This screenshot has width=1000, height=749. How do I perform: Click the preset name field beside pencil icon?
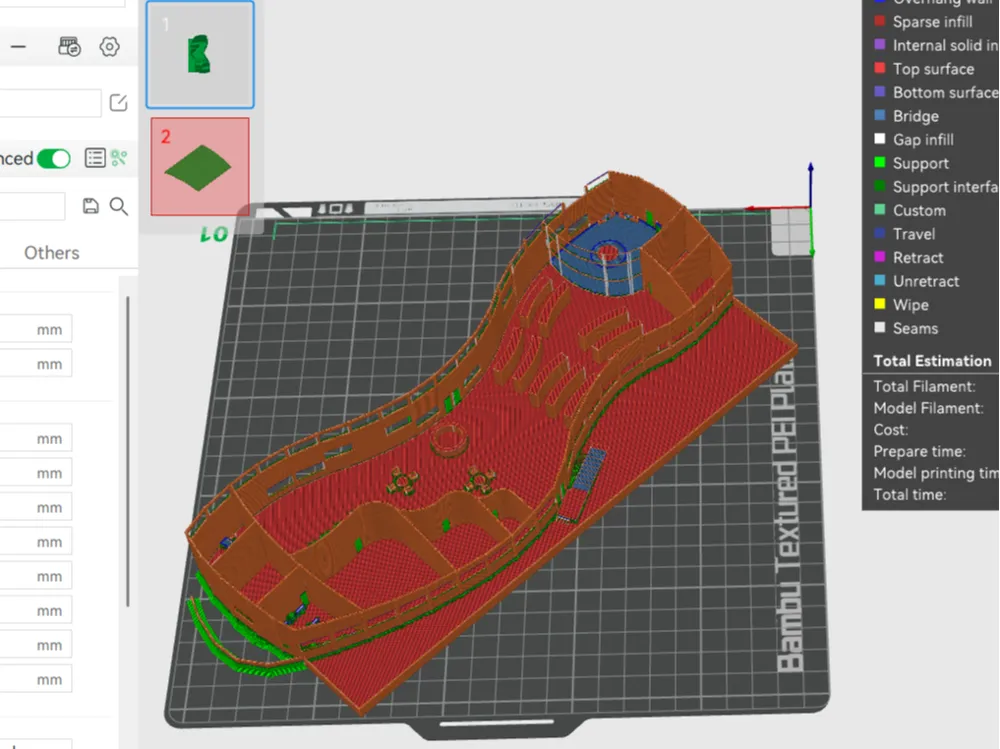click(x=50, y=103)
